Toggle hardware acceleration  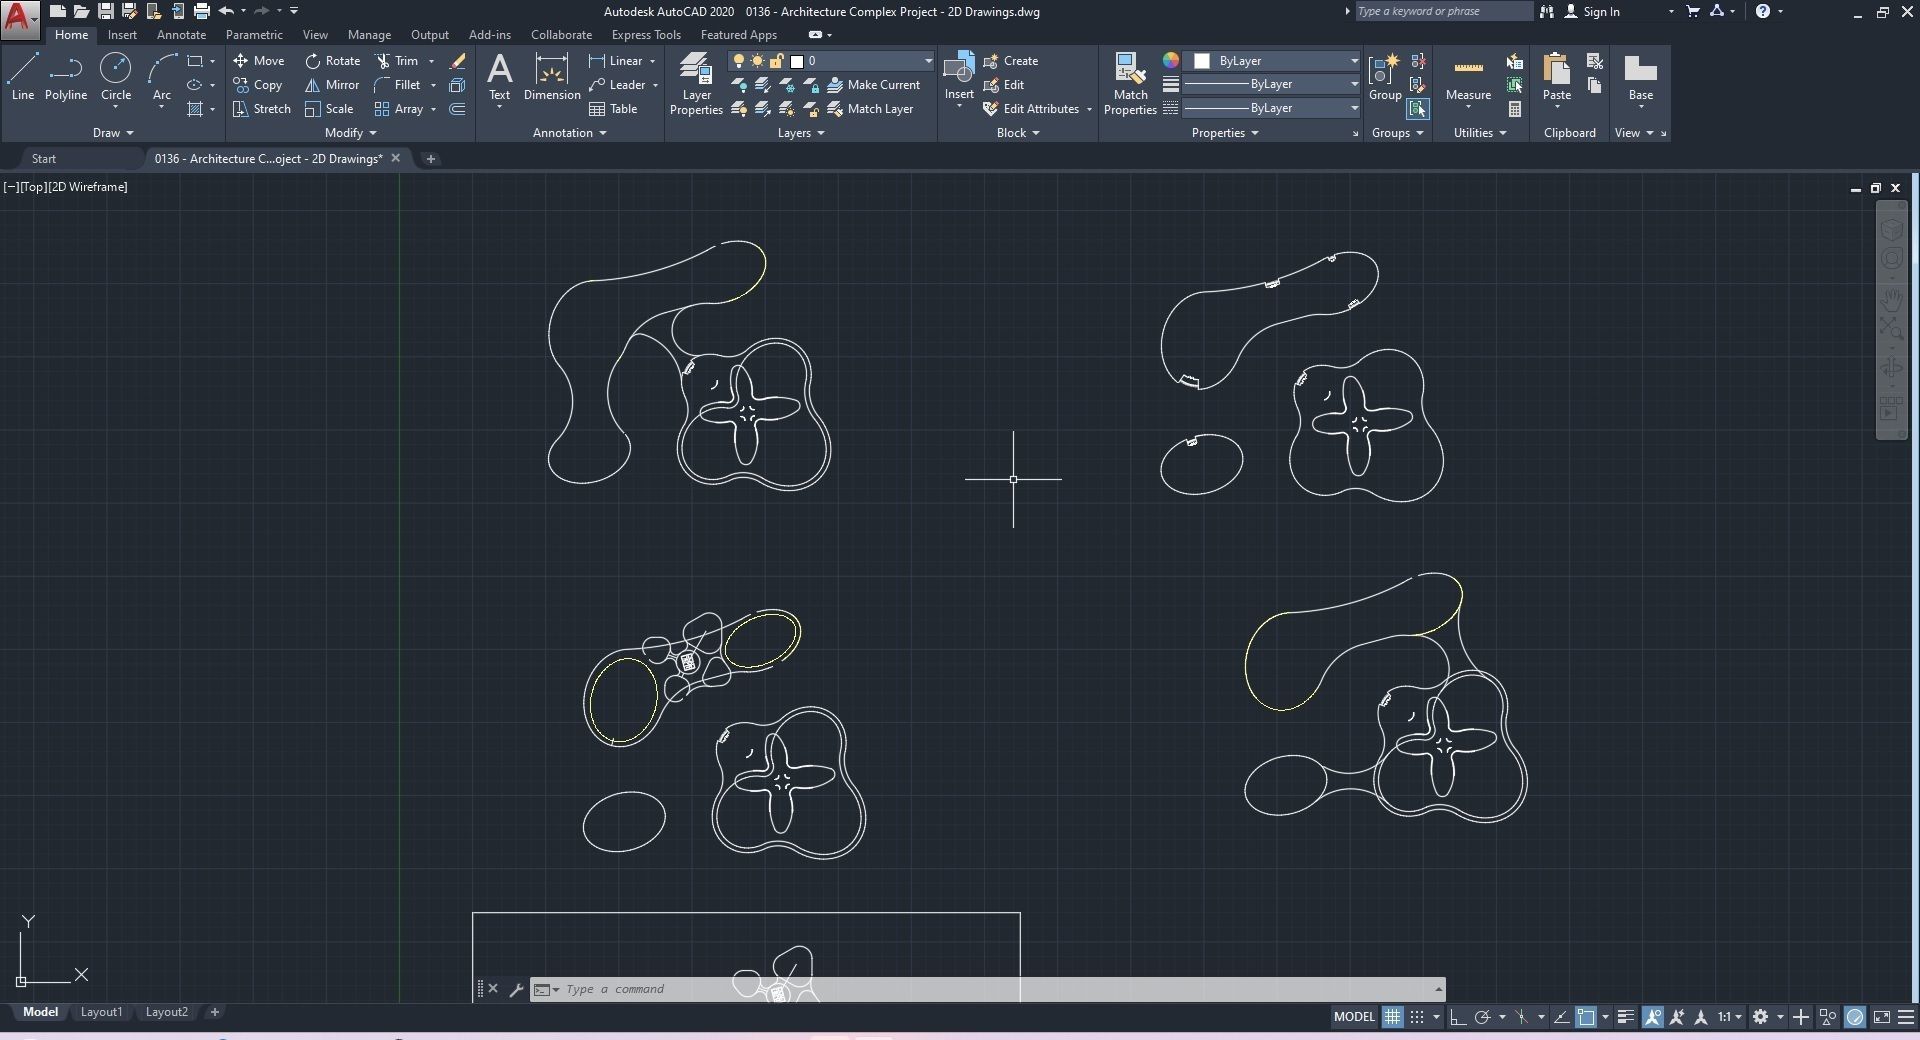[x=1855, y=1017]
